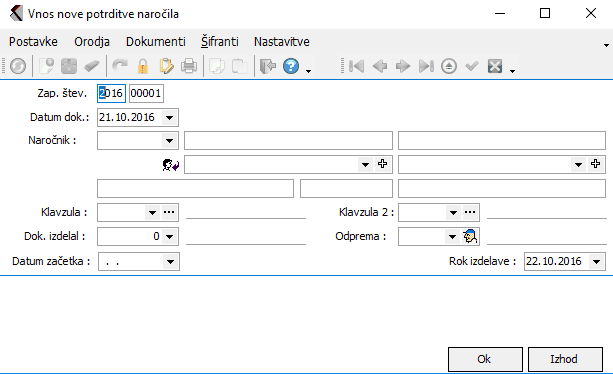The height and width of the screenshot is (374, 613).
Task: Open navigation toolbar options arrow
Action: click(x=513, y=71)
